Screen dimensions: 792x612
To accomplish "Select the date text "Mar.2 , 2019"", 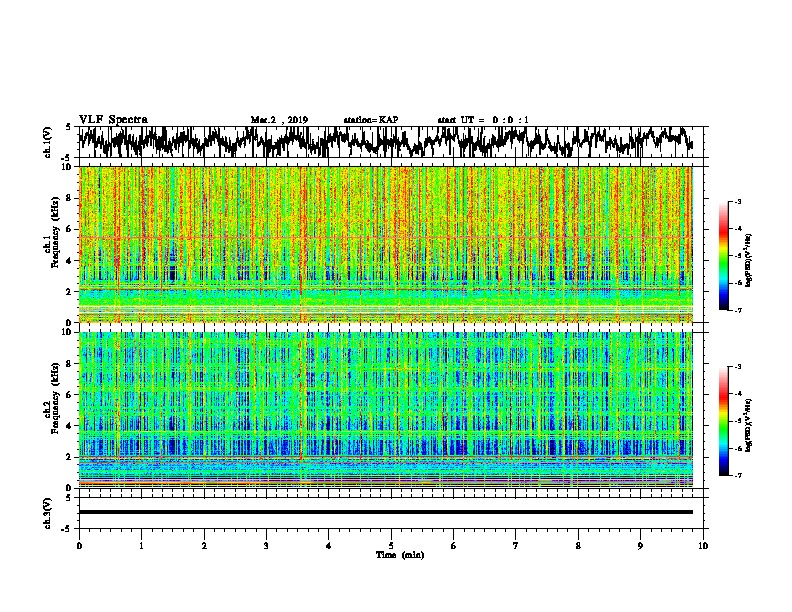I will click(x=279, y=120).
